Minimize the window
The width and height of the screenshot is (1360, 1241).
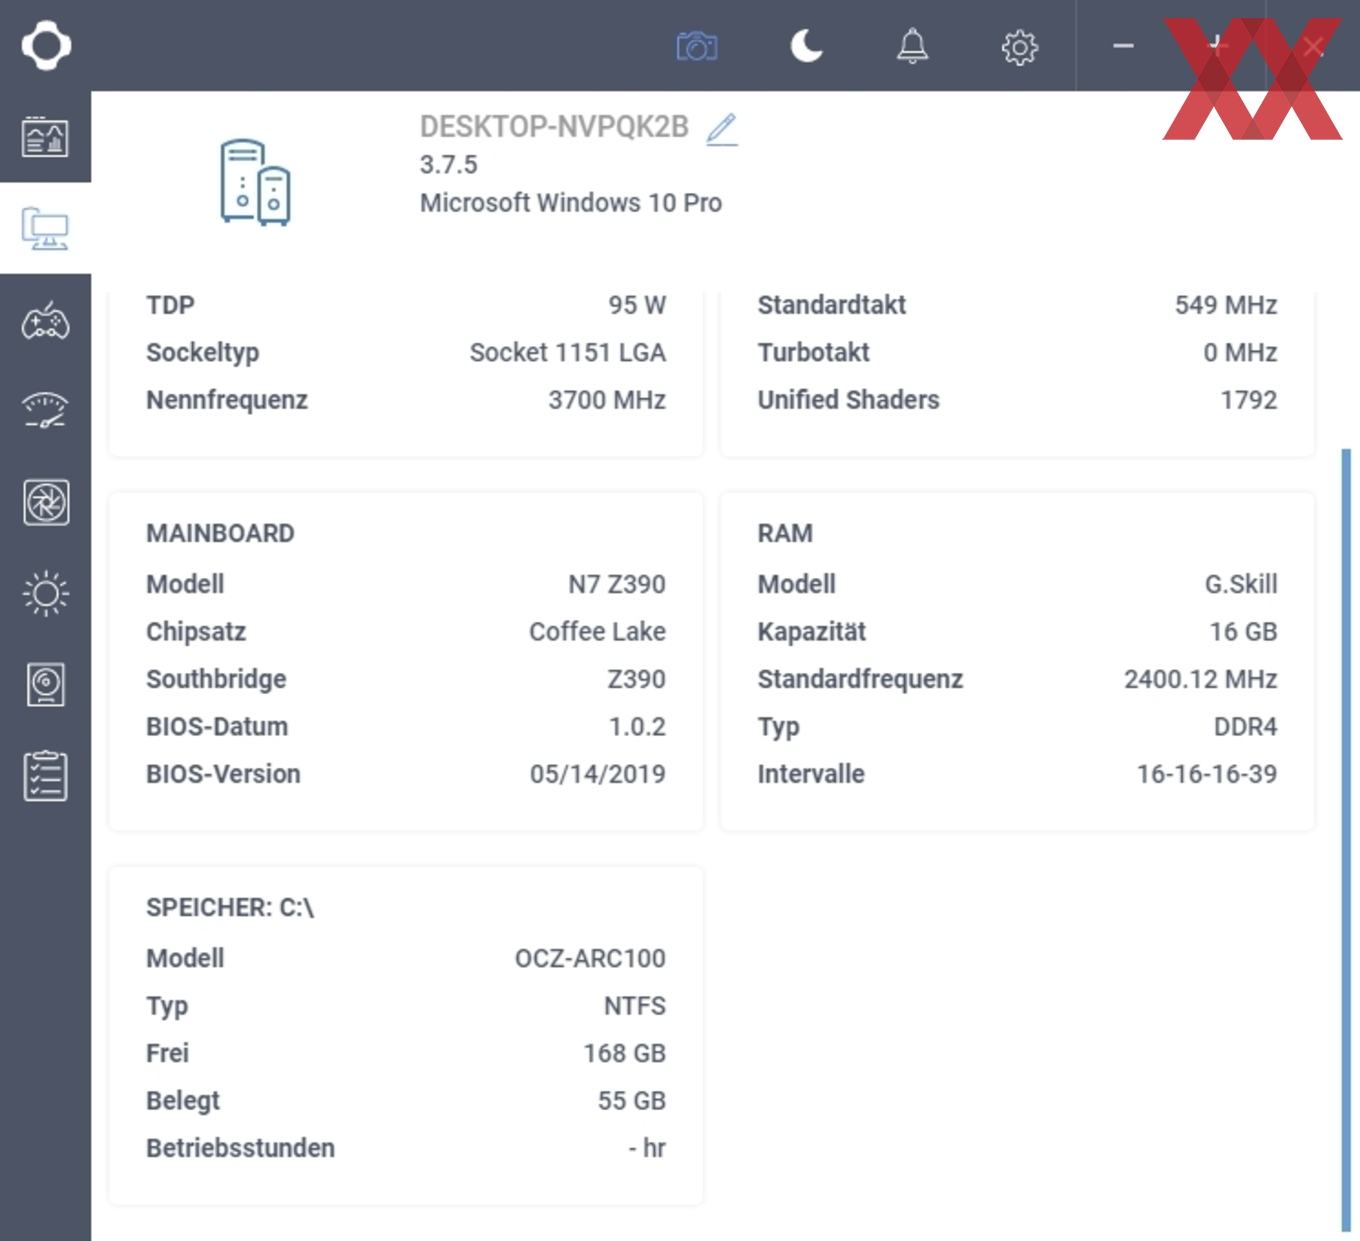point(1123,46)
